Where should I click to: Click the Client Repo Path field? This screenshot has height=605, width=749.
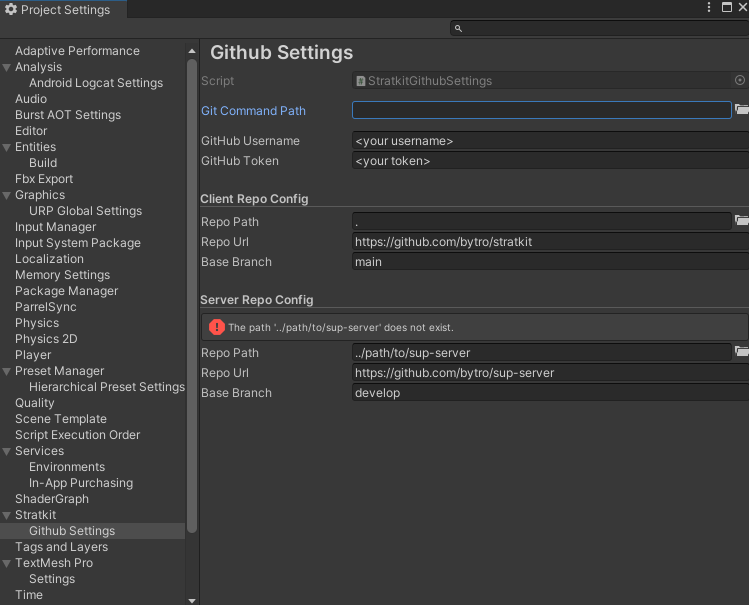click(541, 222)
